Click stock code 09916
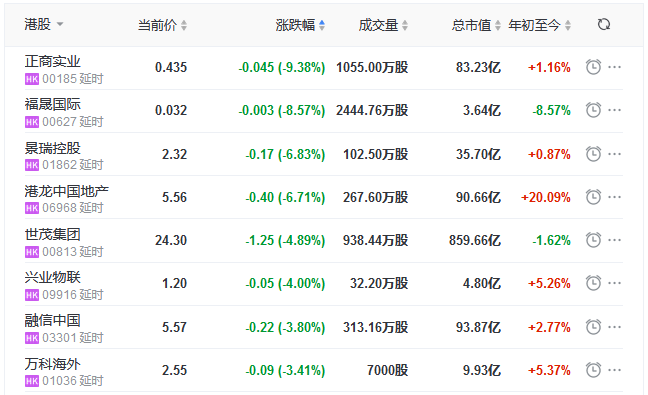 point(60,295)
